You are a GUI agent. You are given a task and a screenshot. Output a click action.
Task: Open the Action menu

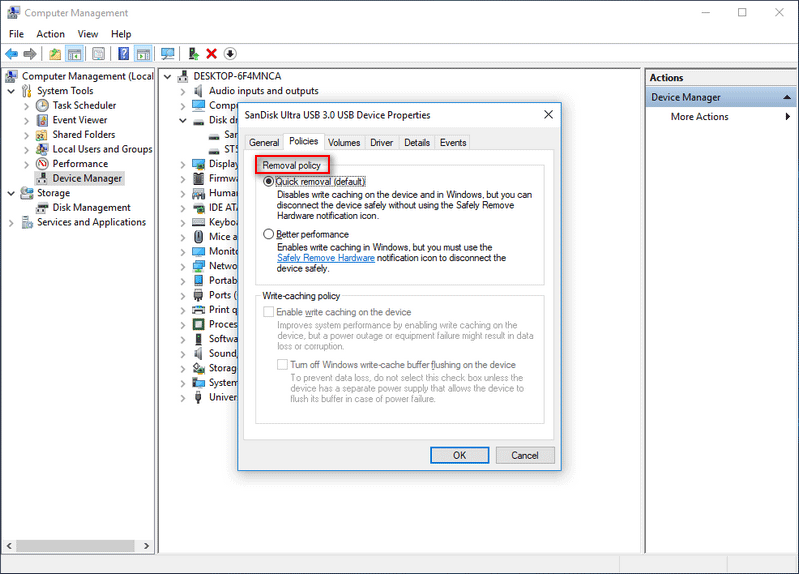tap(50, 34)
